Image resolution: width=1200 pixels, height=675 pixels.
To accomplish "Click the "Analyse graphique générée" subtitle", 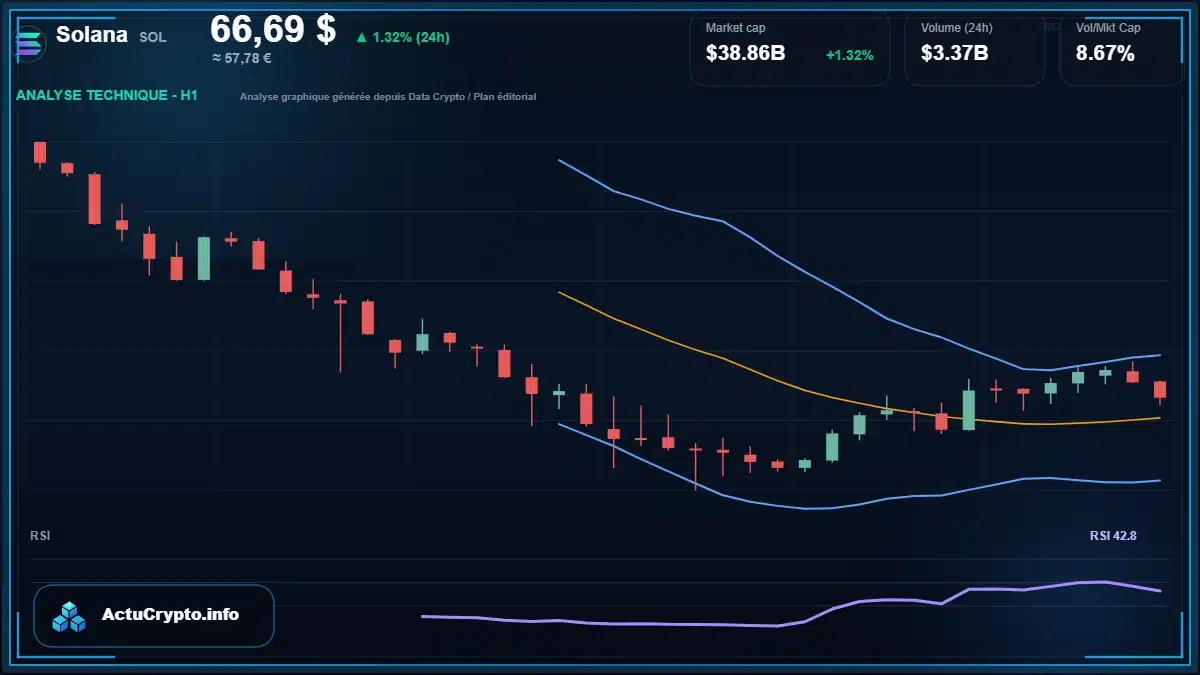I will pos(388,97).
